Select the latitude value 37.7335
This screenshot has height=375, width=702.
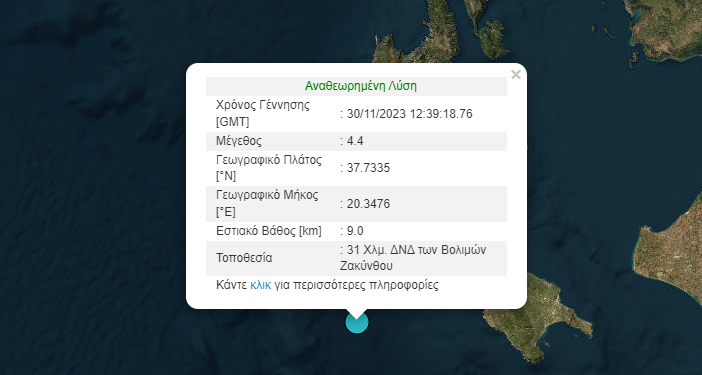click(x=368, y=168)
